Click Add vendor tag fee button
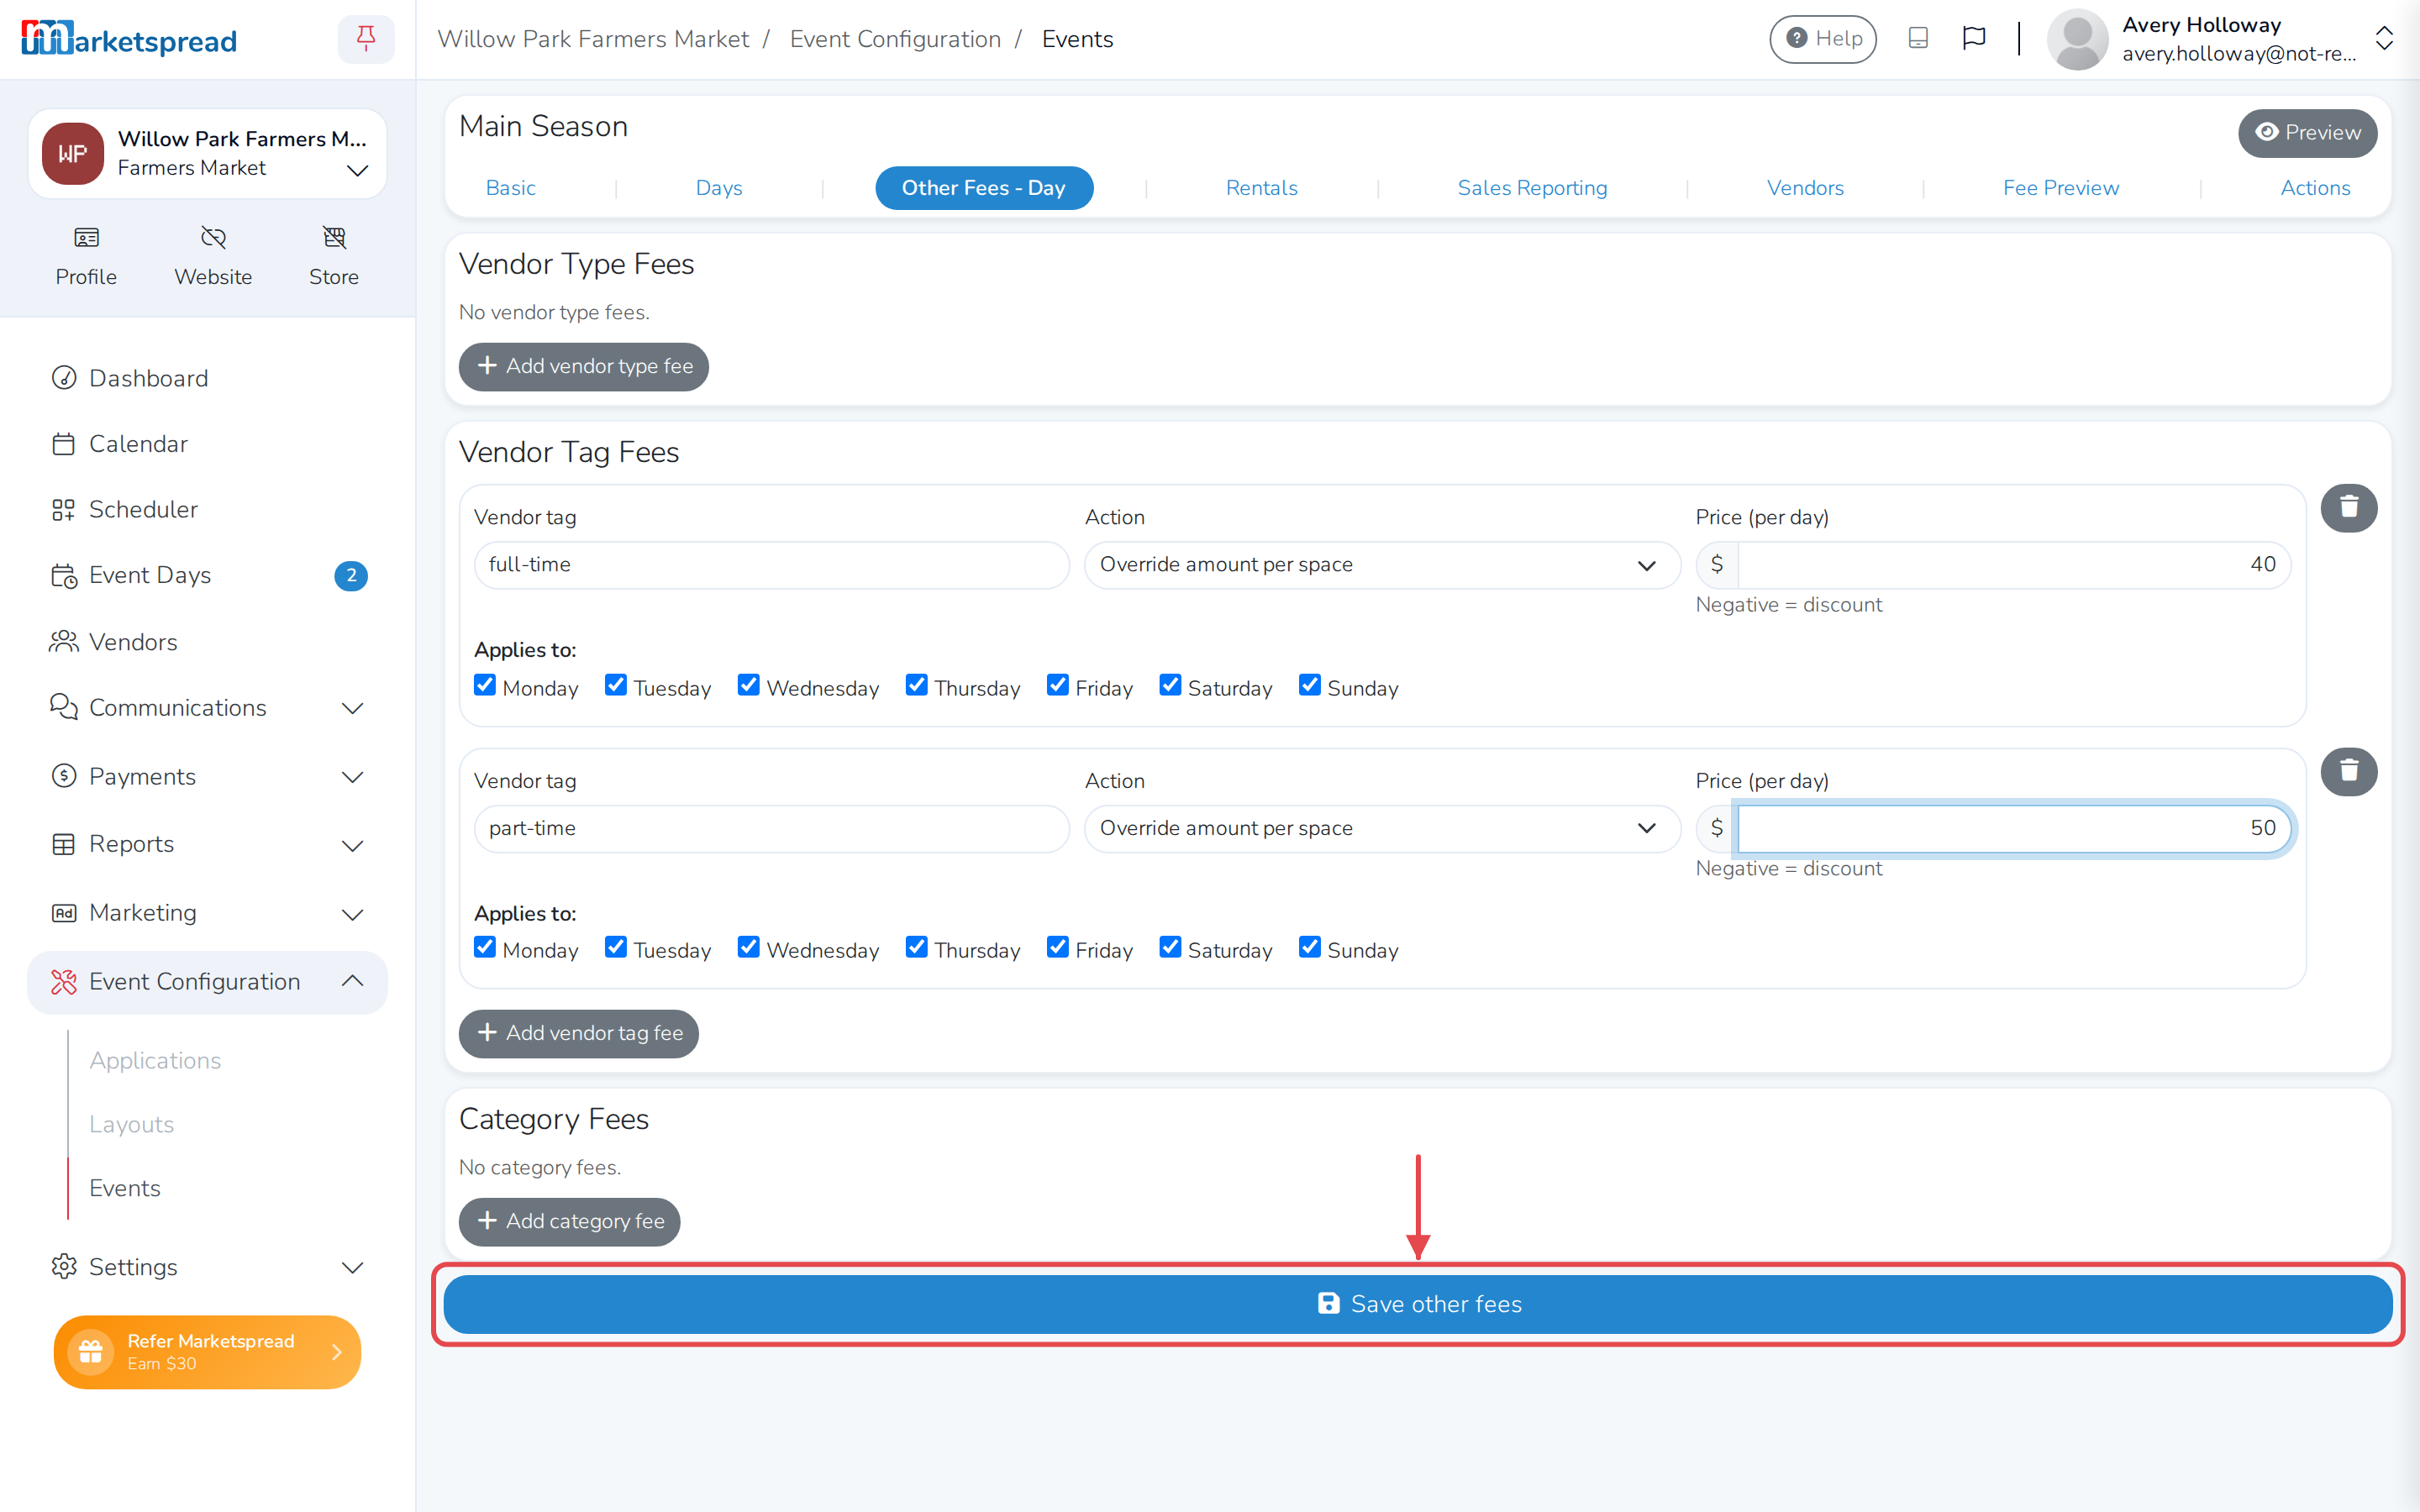This screenshot has width=2420, height=1512. click(x=579, y=1033)
